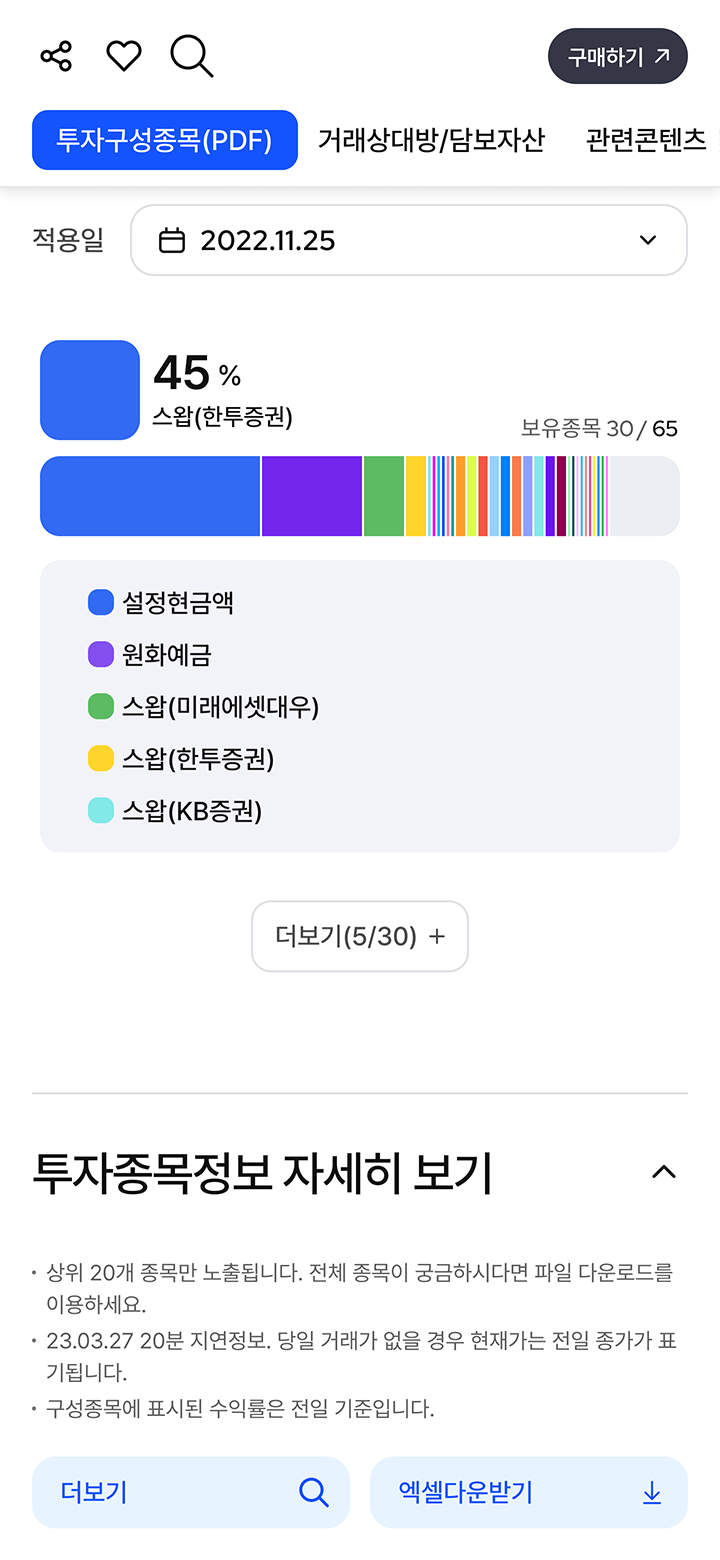Viewport: 720px width, 1560px height.
Task: Select the purple segment in holdings bar
Action: (311, 496)
